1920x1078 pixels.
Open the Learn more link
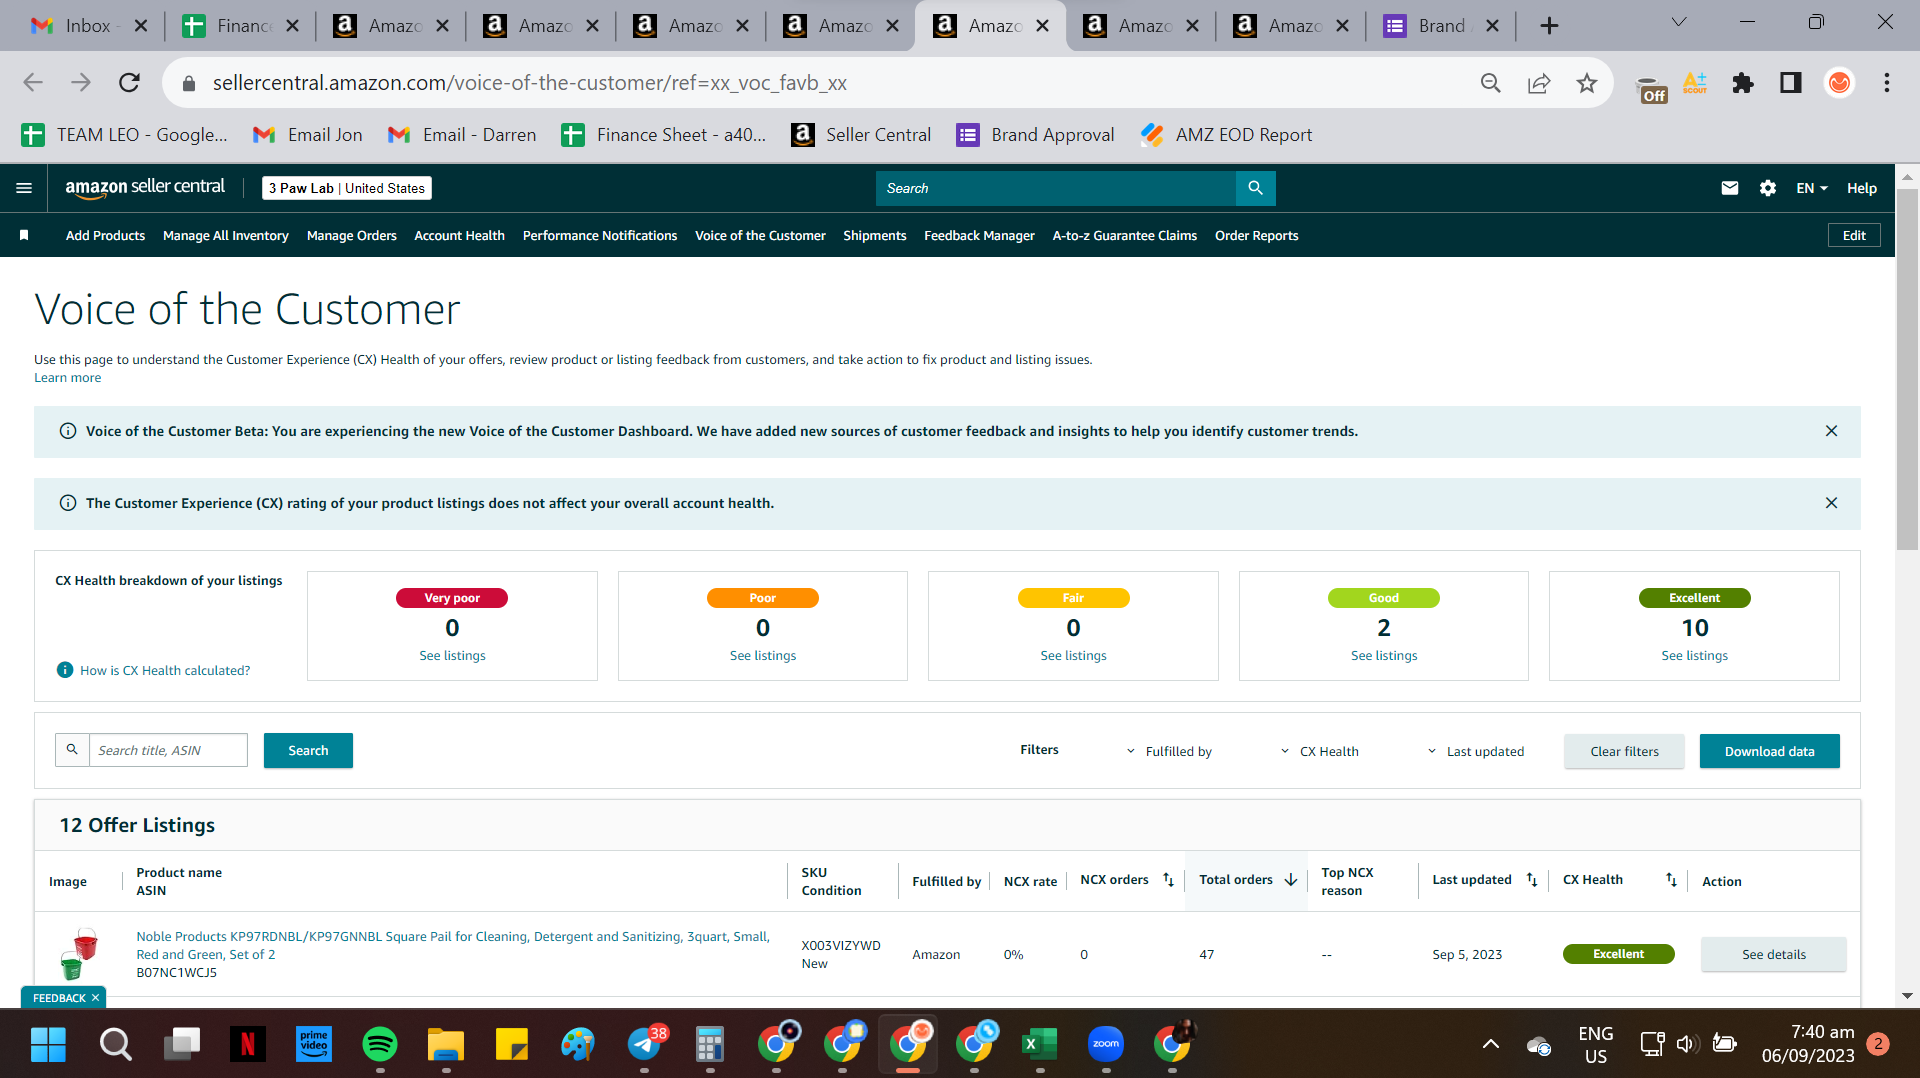[x=67, y=377]
